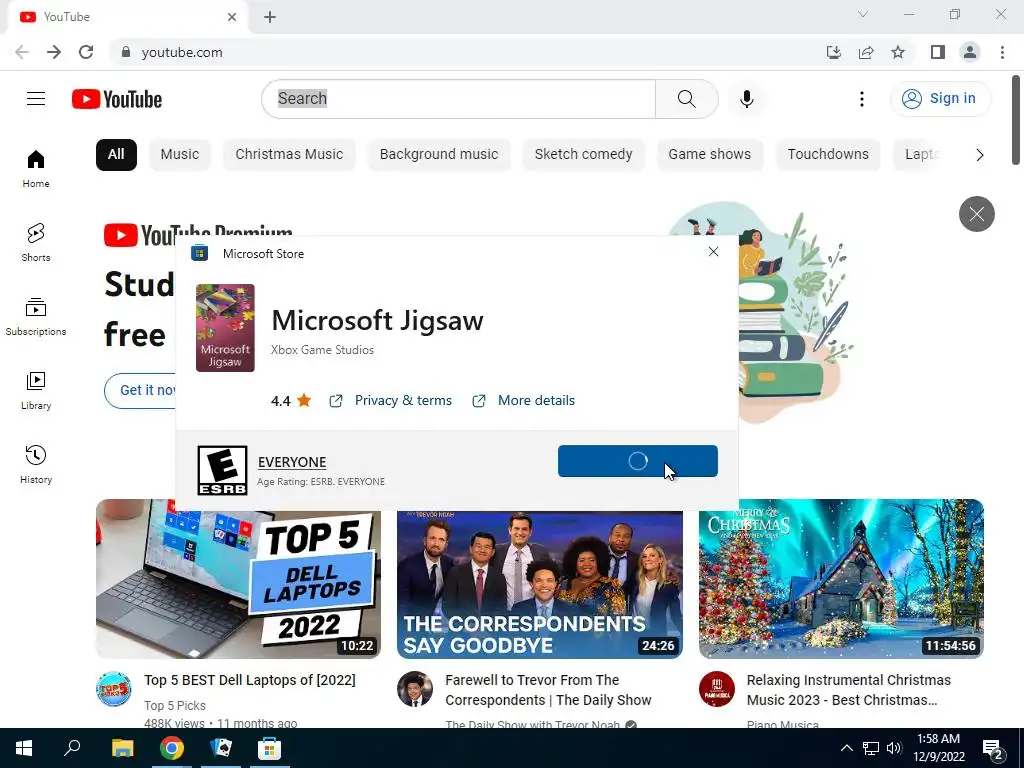Viewport: 1024px width, 768px height.
Task: Open File Explorer from the taskbar
Action: coord(122,748)
